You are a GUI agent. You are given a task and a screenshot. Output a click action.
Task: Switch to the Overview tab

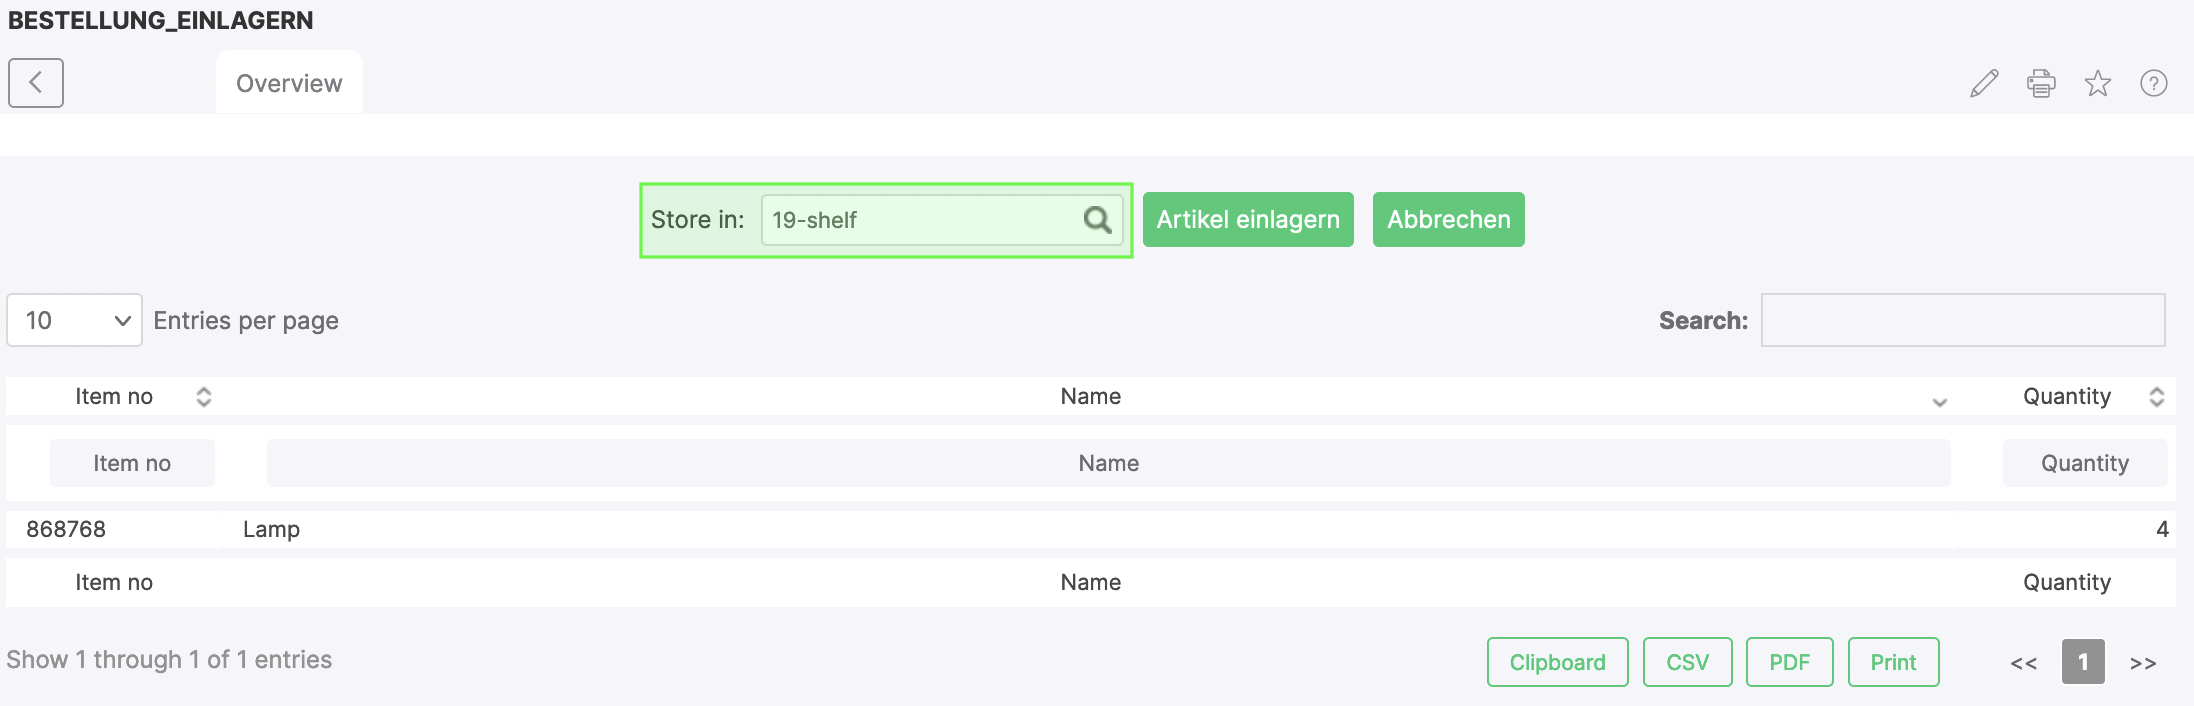pos(289,83)
